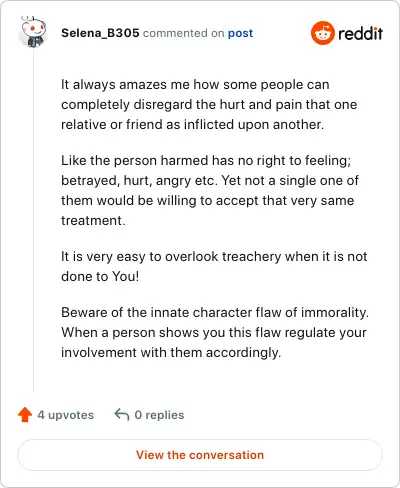The height and width of the screenshot is (488, 400).
Task: Upvote with the orange arrow icon
Action: pyautogui.click(x=25, y=415)
